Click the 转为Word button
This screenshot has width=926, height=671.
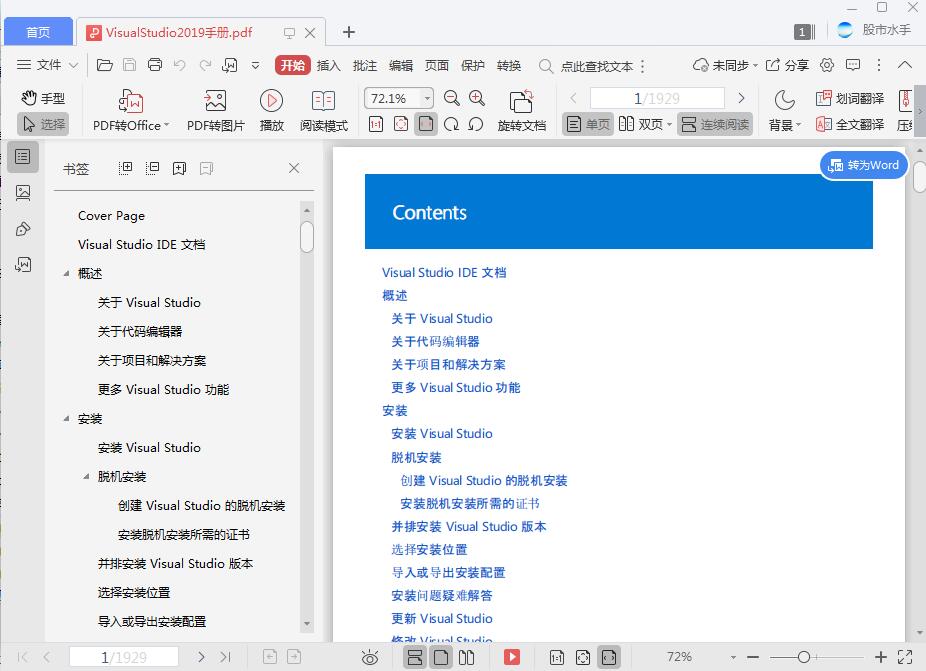pyautogui.click(x=863, y=165)
